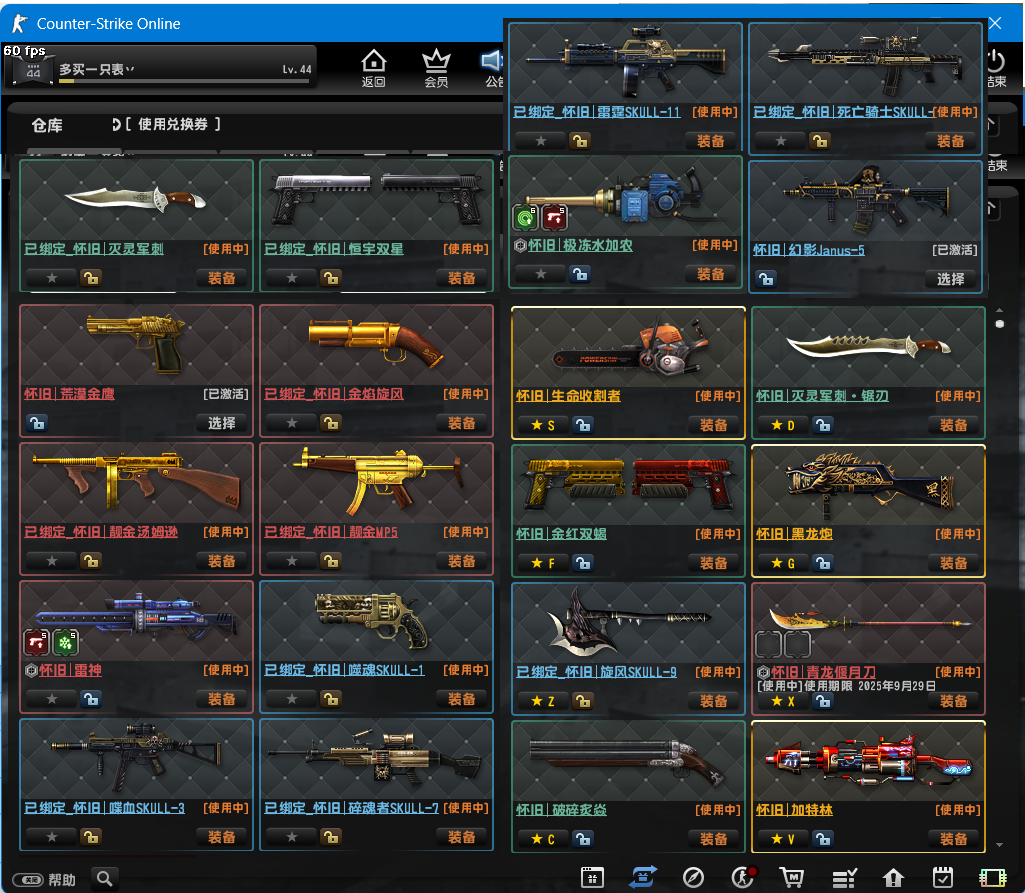
Task: Click 装备 on the 靓金MP5 card
Action: pyautogui.click(x=462, y=562)
